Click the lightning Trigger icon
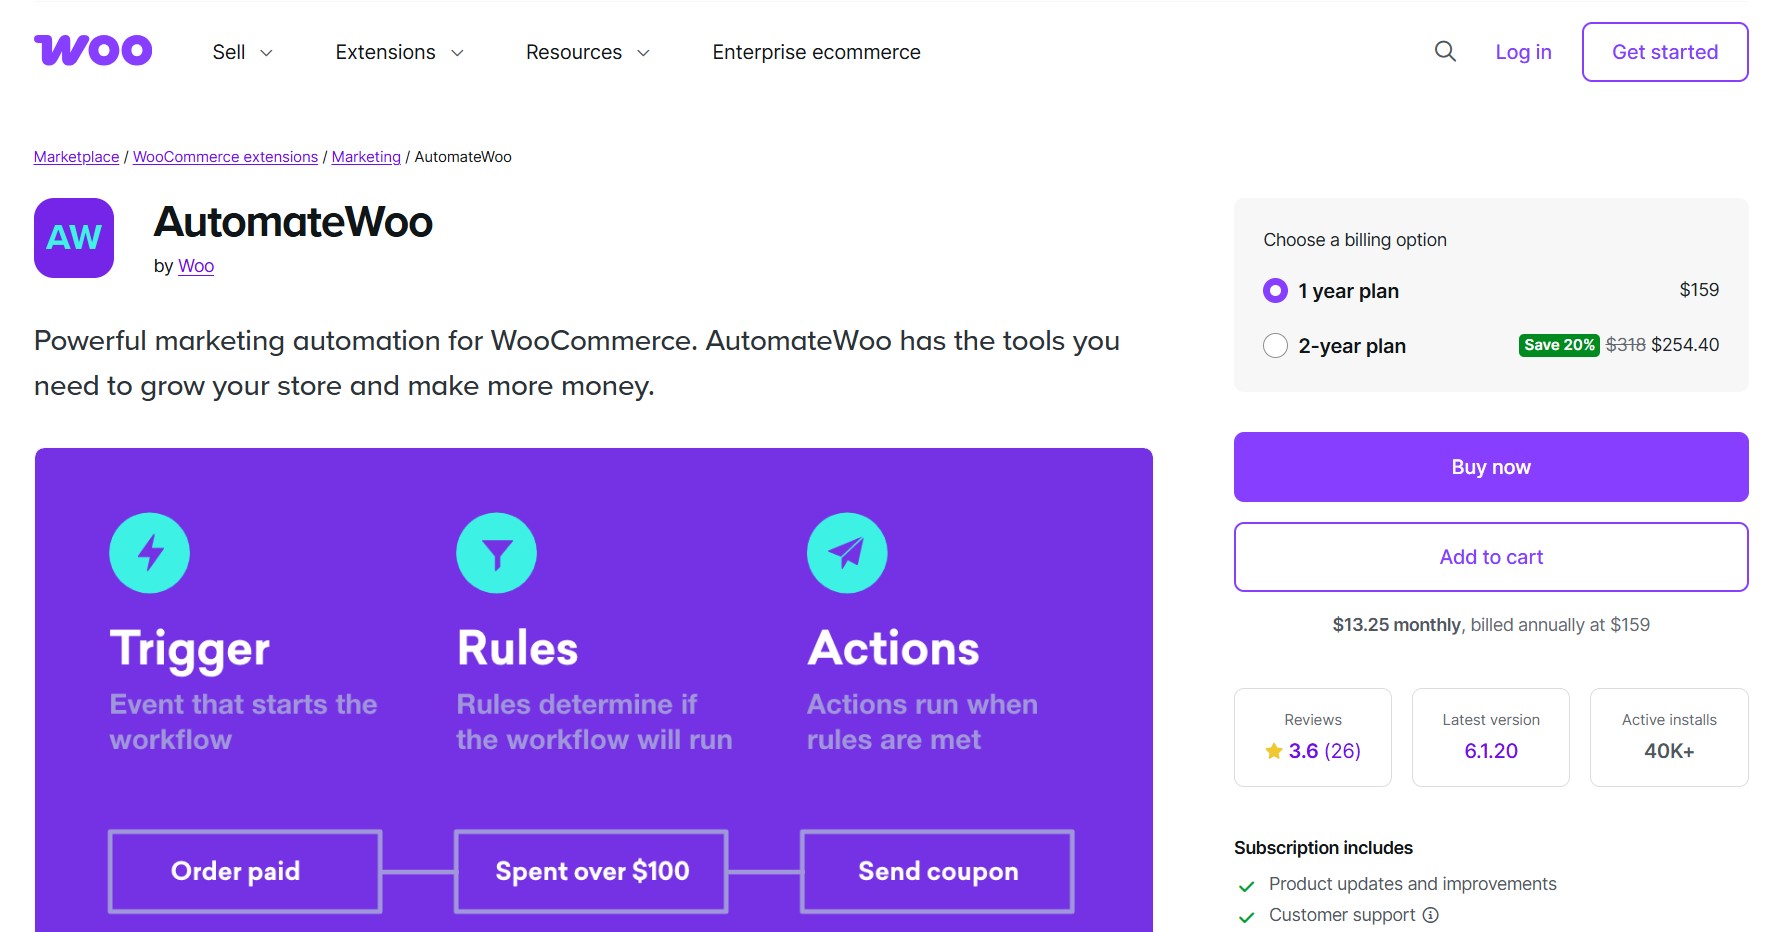The image size is (1770, 932). [149, 552]
